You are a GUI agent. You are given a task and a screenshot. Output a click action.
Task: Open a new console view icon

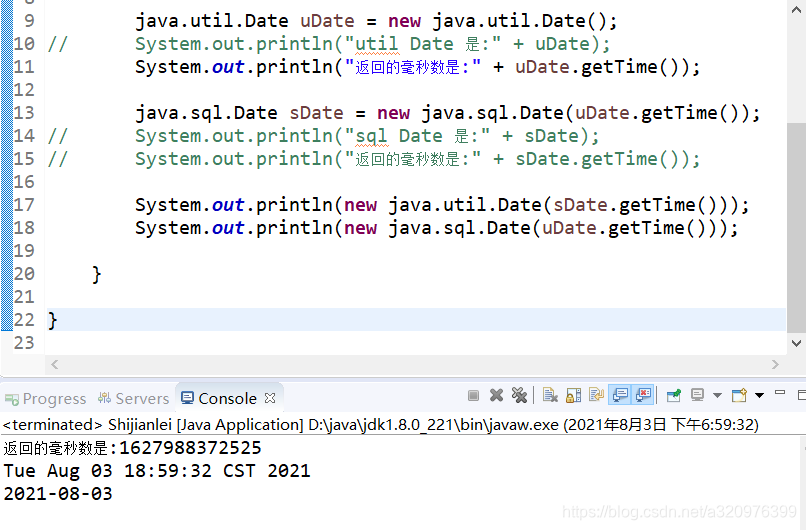click(739, 395)
